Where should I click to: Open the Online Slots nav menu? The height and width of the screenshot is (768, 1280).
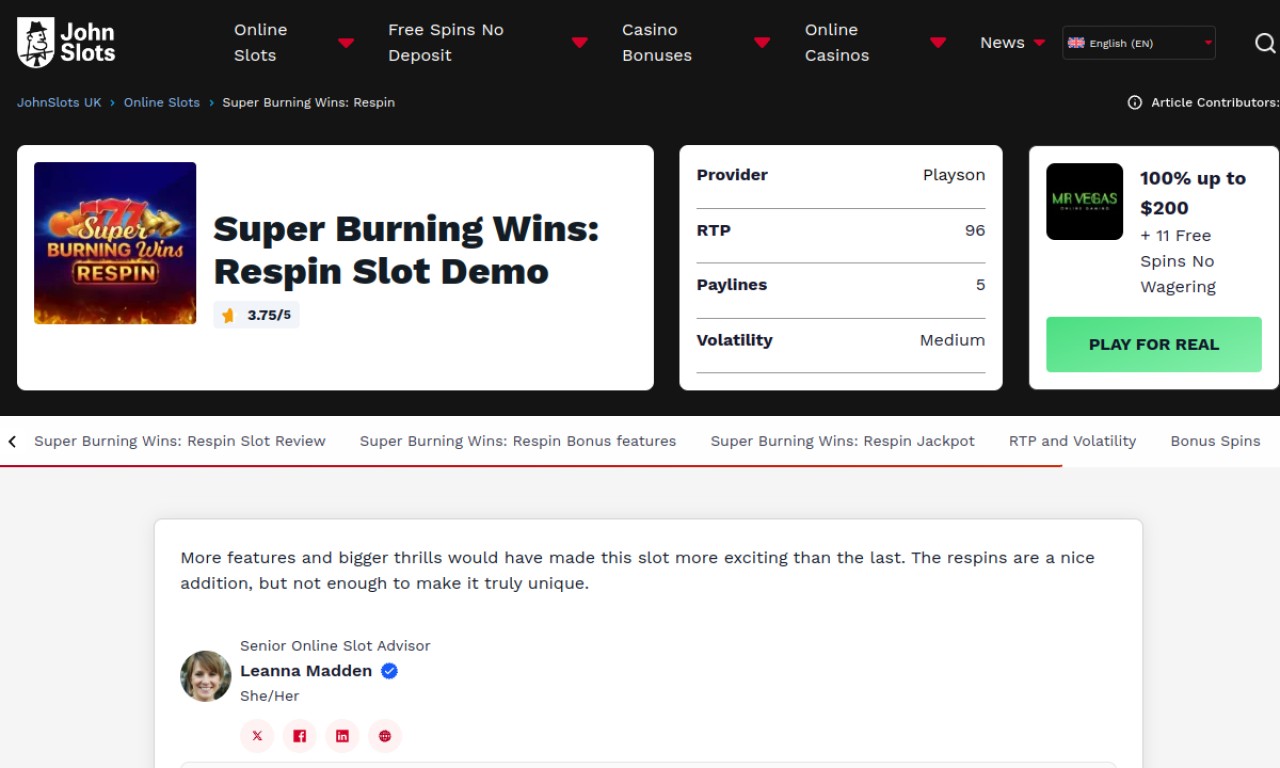(261, 43)
